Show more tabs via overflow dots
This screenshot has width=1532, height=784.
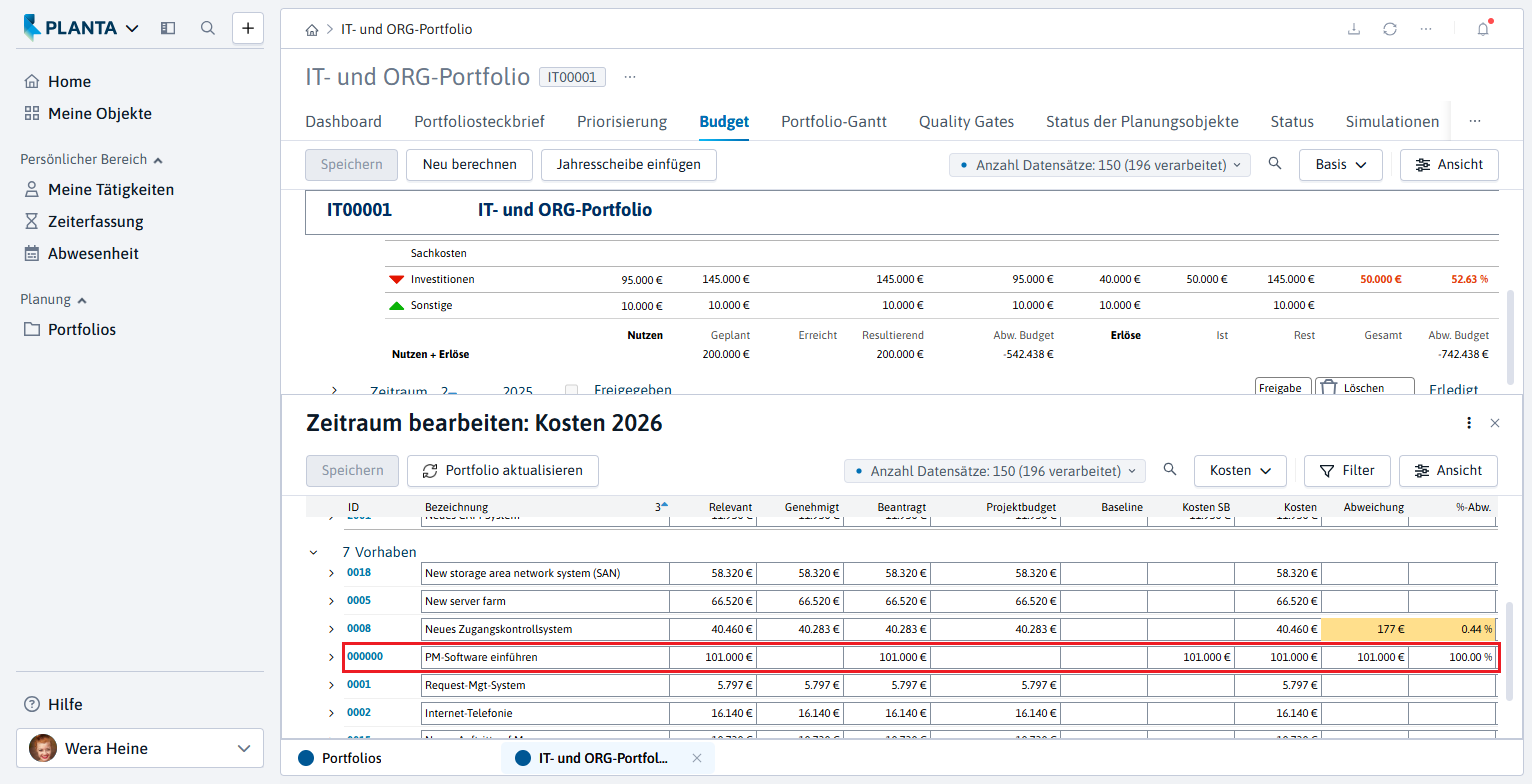click(1475, 121)
